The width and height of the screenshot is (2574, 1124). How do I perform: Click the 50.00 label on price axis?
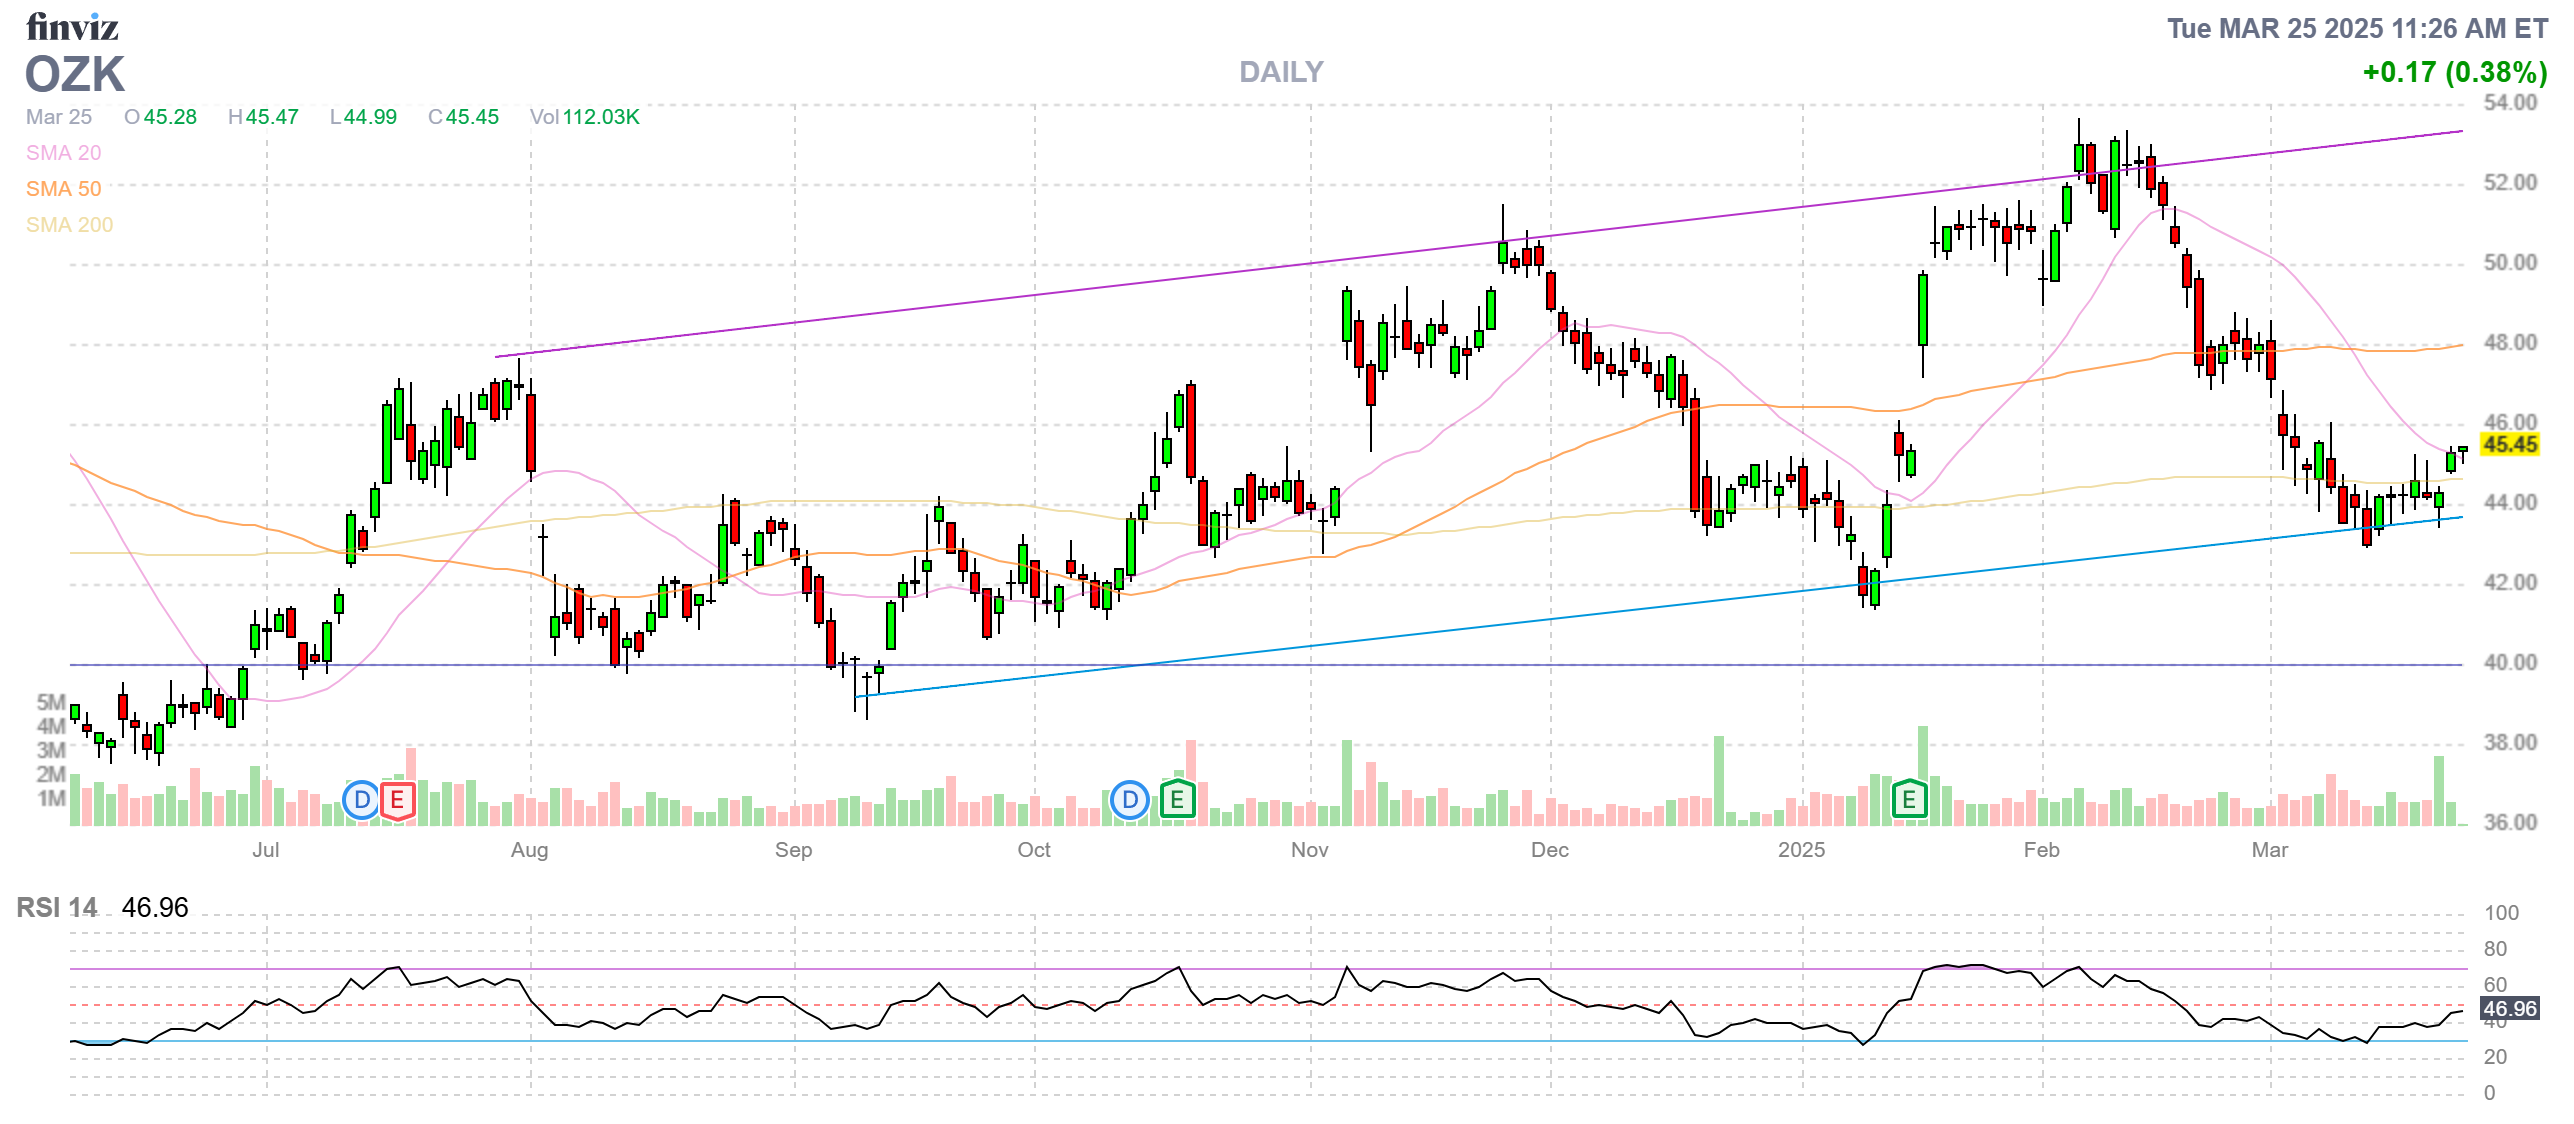pyautogui.click(x=2510, y=263)
